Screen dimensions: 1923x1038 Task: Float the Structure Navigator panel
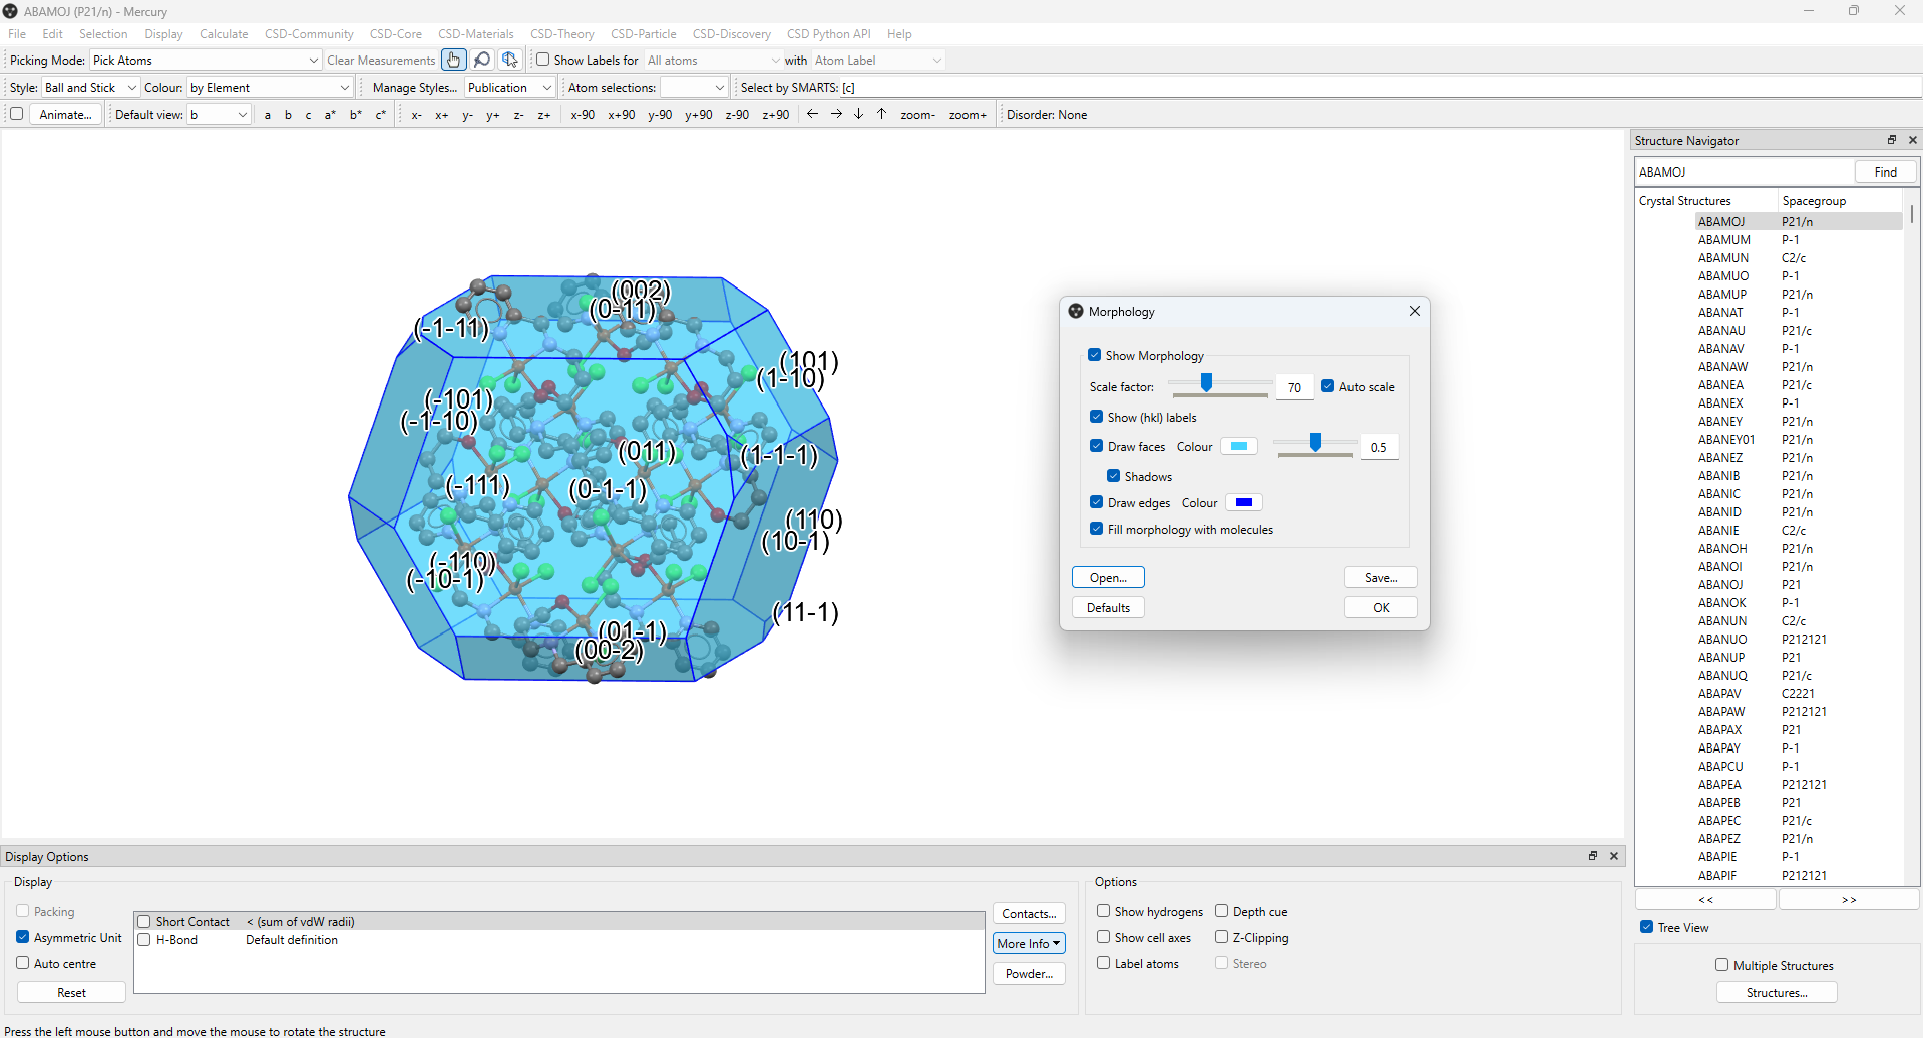pyautogui.click(x=1891, y=140)
